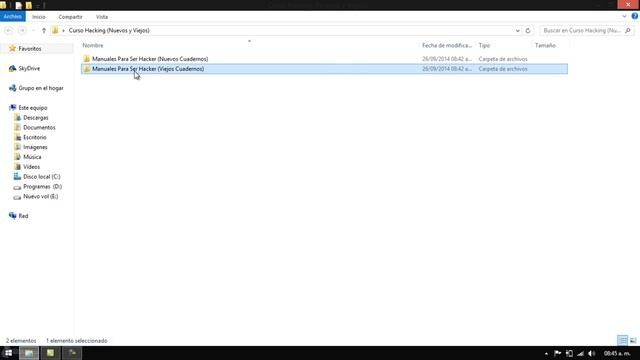Select the Manuales Para Ser Hacker (Viejos Cuadernos) folder
Image resolution: width=640 pixels, height=360 pixels.
click(x=148, y=69)
